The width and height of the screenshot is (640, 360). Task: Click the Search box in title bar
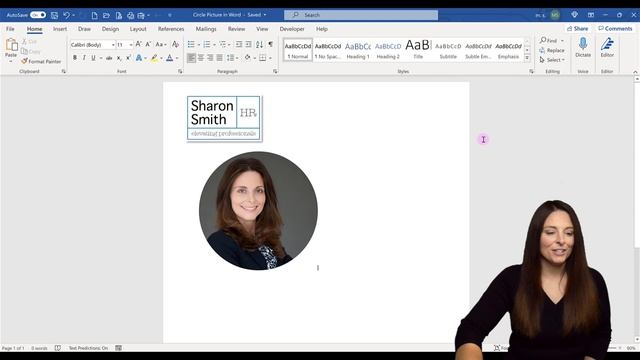361,15
